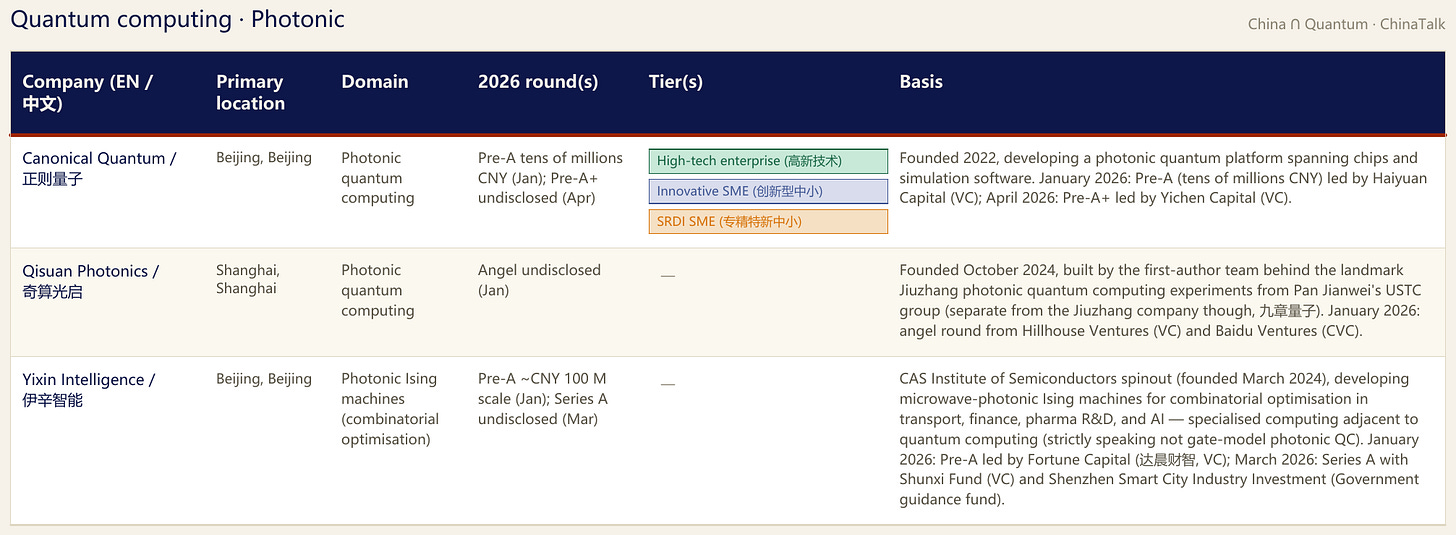
Task: Select the Yixin Intelligence basis description text
Action: pyautogui.click(x=1159, y=439)
